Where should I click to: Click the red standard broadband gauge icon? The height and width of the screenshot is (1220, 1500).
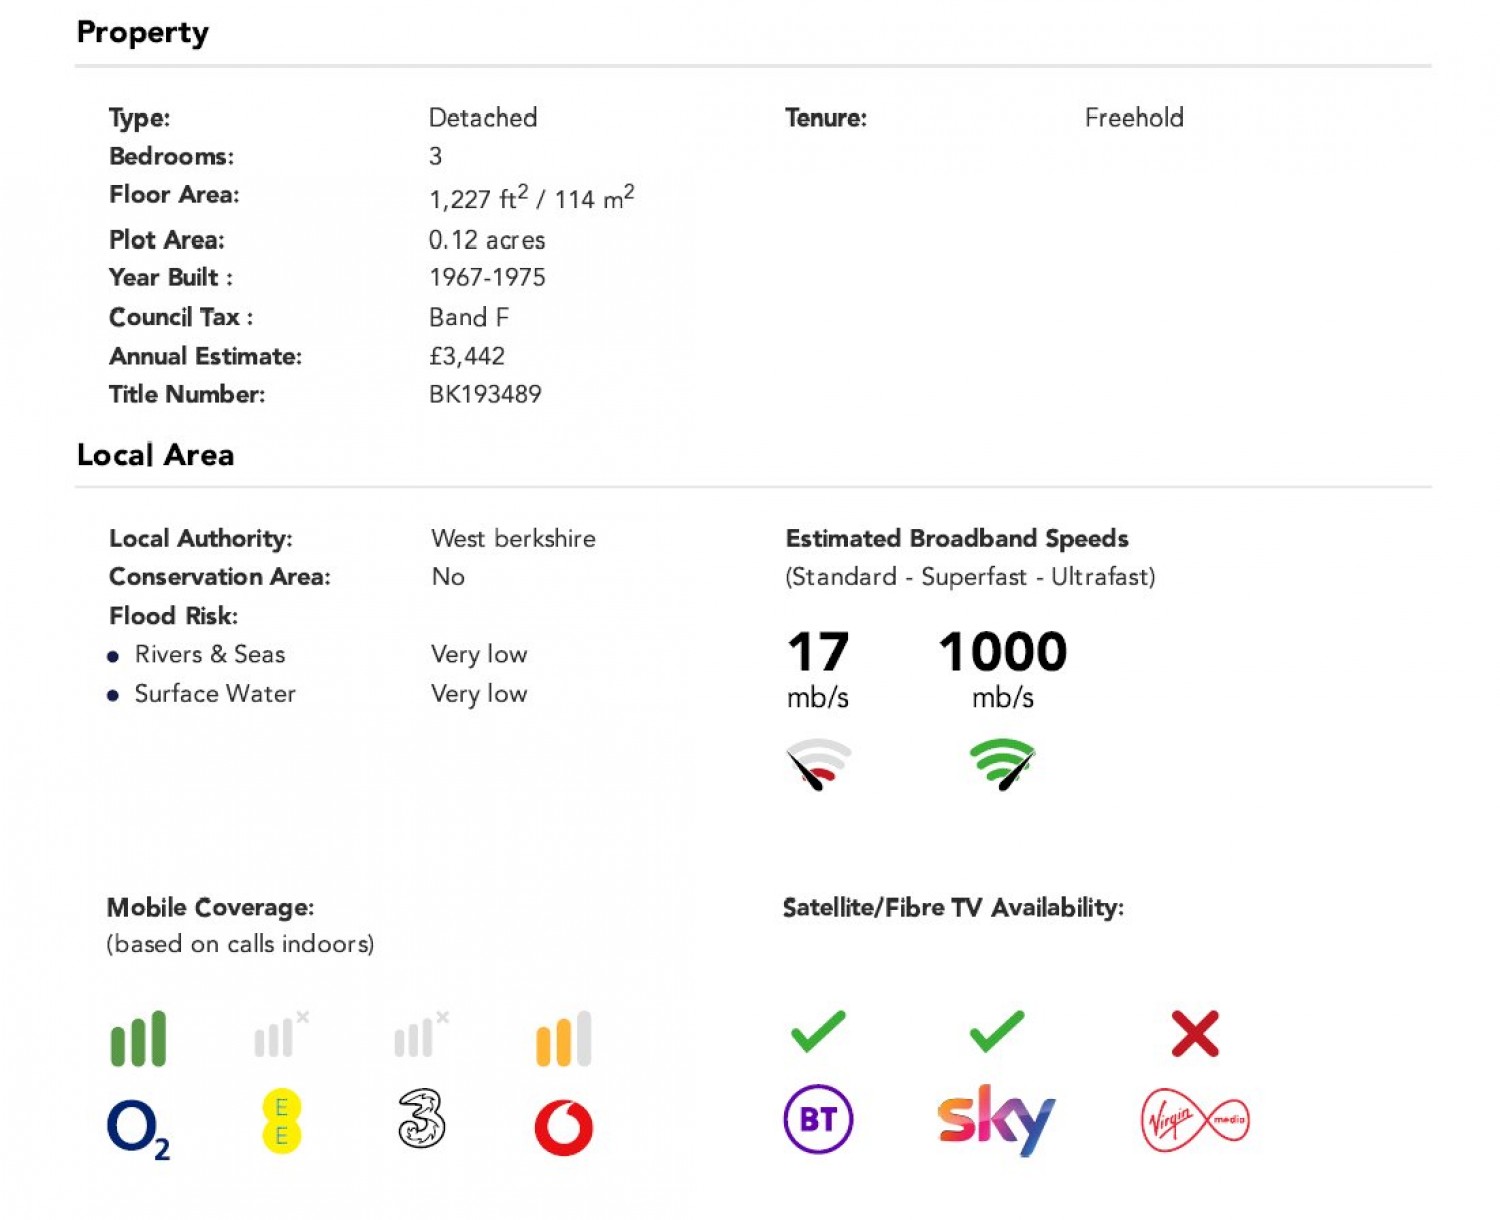coord(819,764)
